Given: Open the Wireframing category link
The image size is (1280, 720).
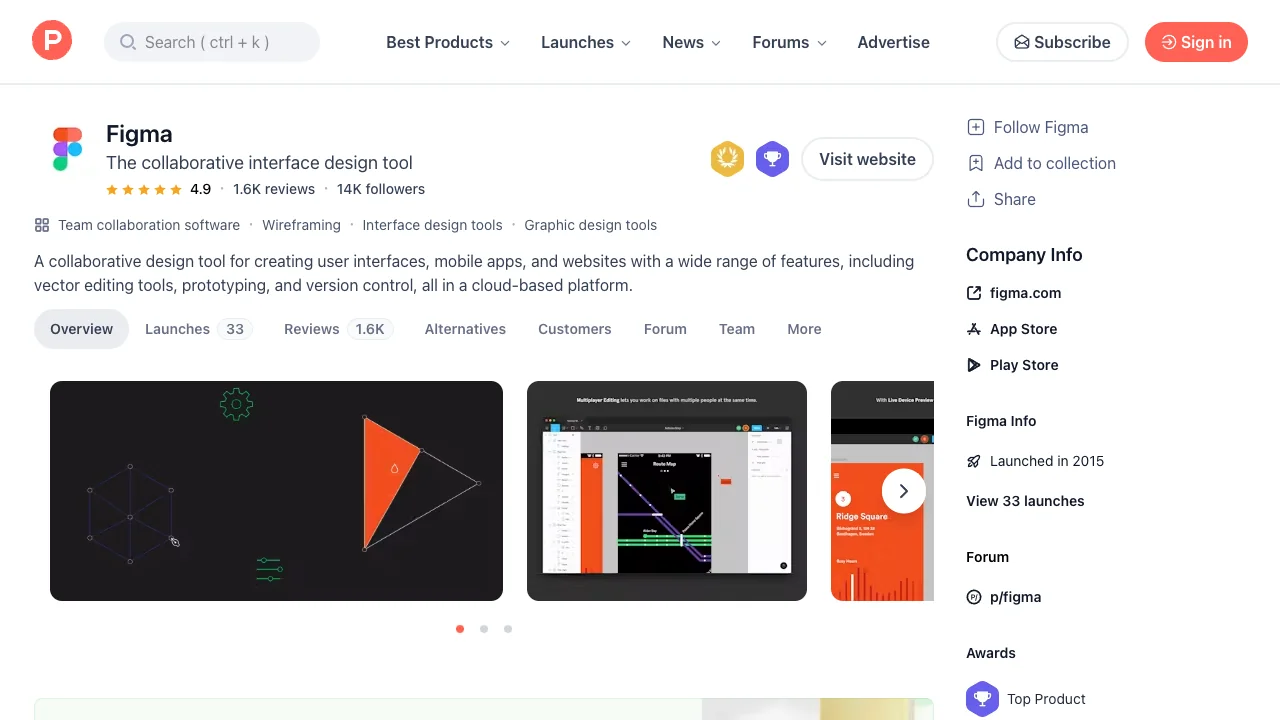Looking at the screenshot, I should (301, 225).
